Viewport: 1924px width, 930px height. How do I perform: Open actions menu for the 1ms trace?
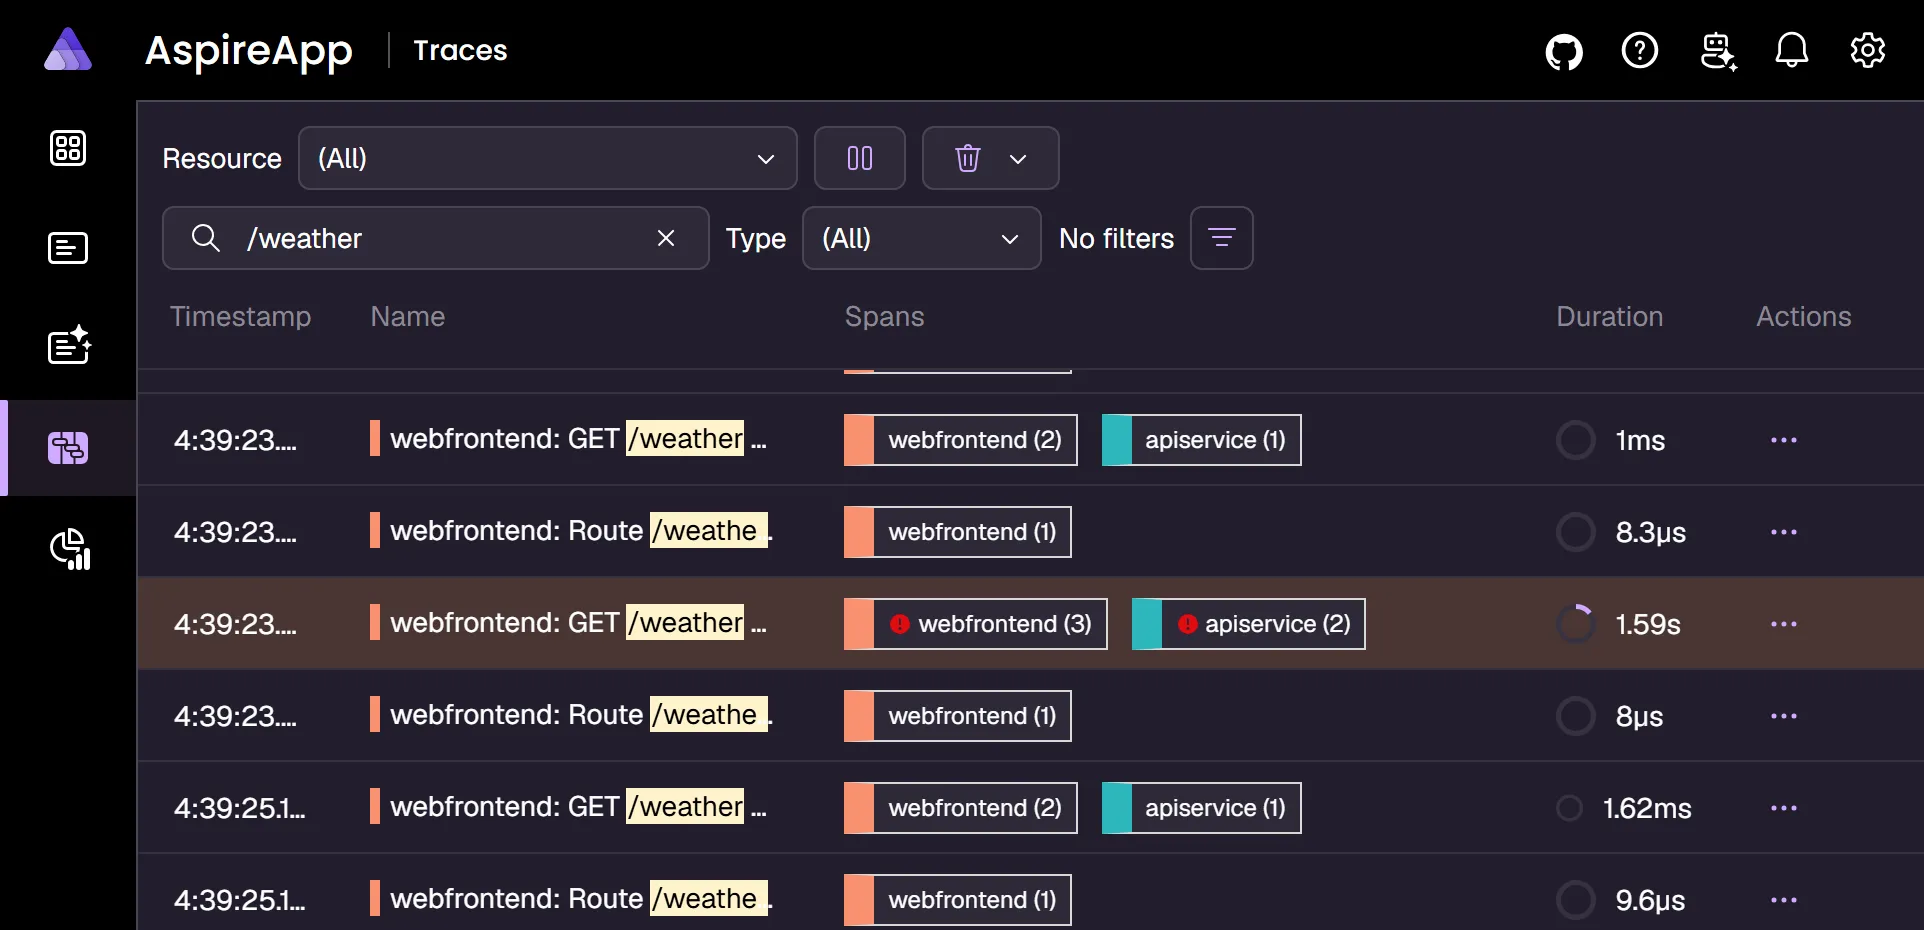[1784, 440]
